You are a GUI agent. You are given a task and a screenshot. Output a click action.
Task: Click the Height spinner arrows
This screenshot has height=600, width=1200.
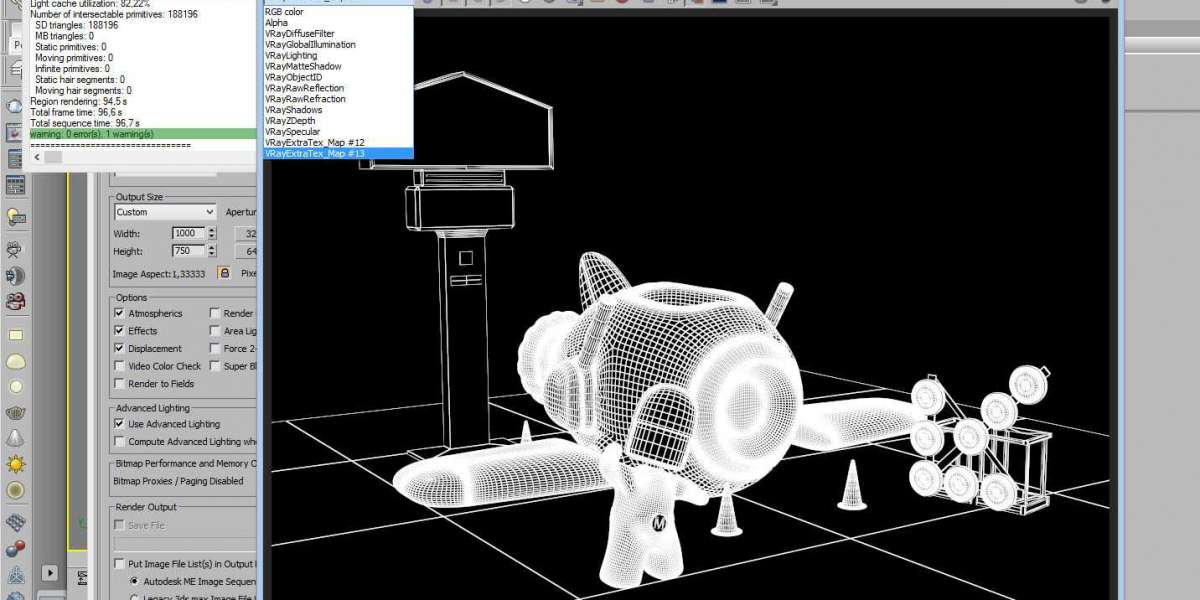211,251
